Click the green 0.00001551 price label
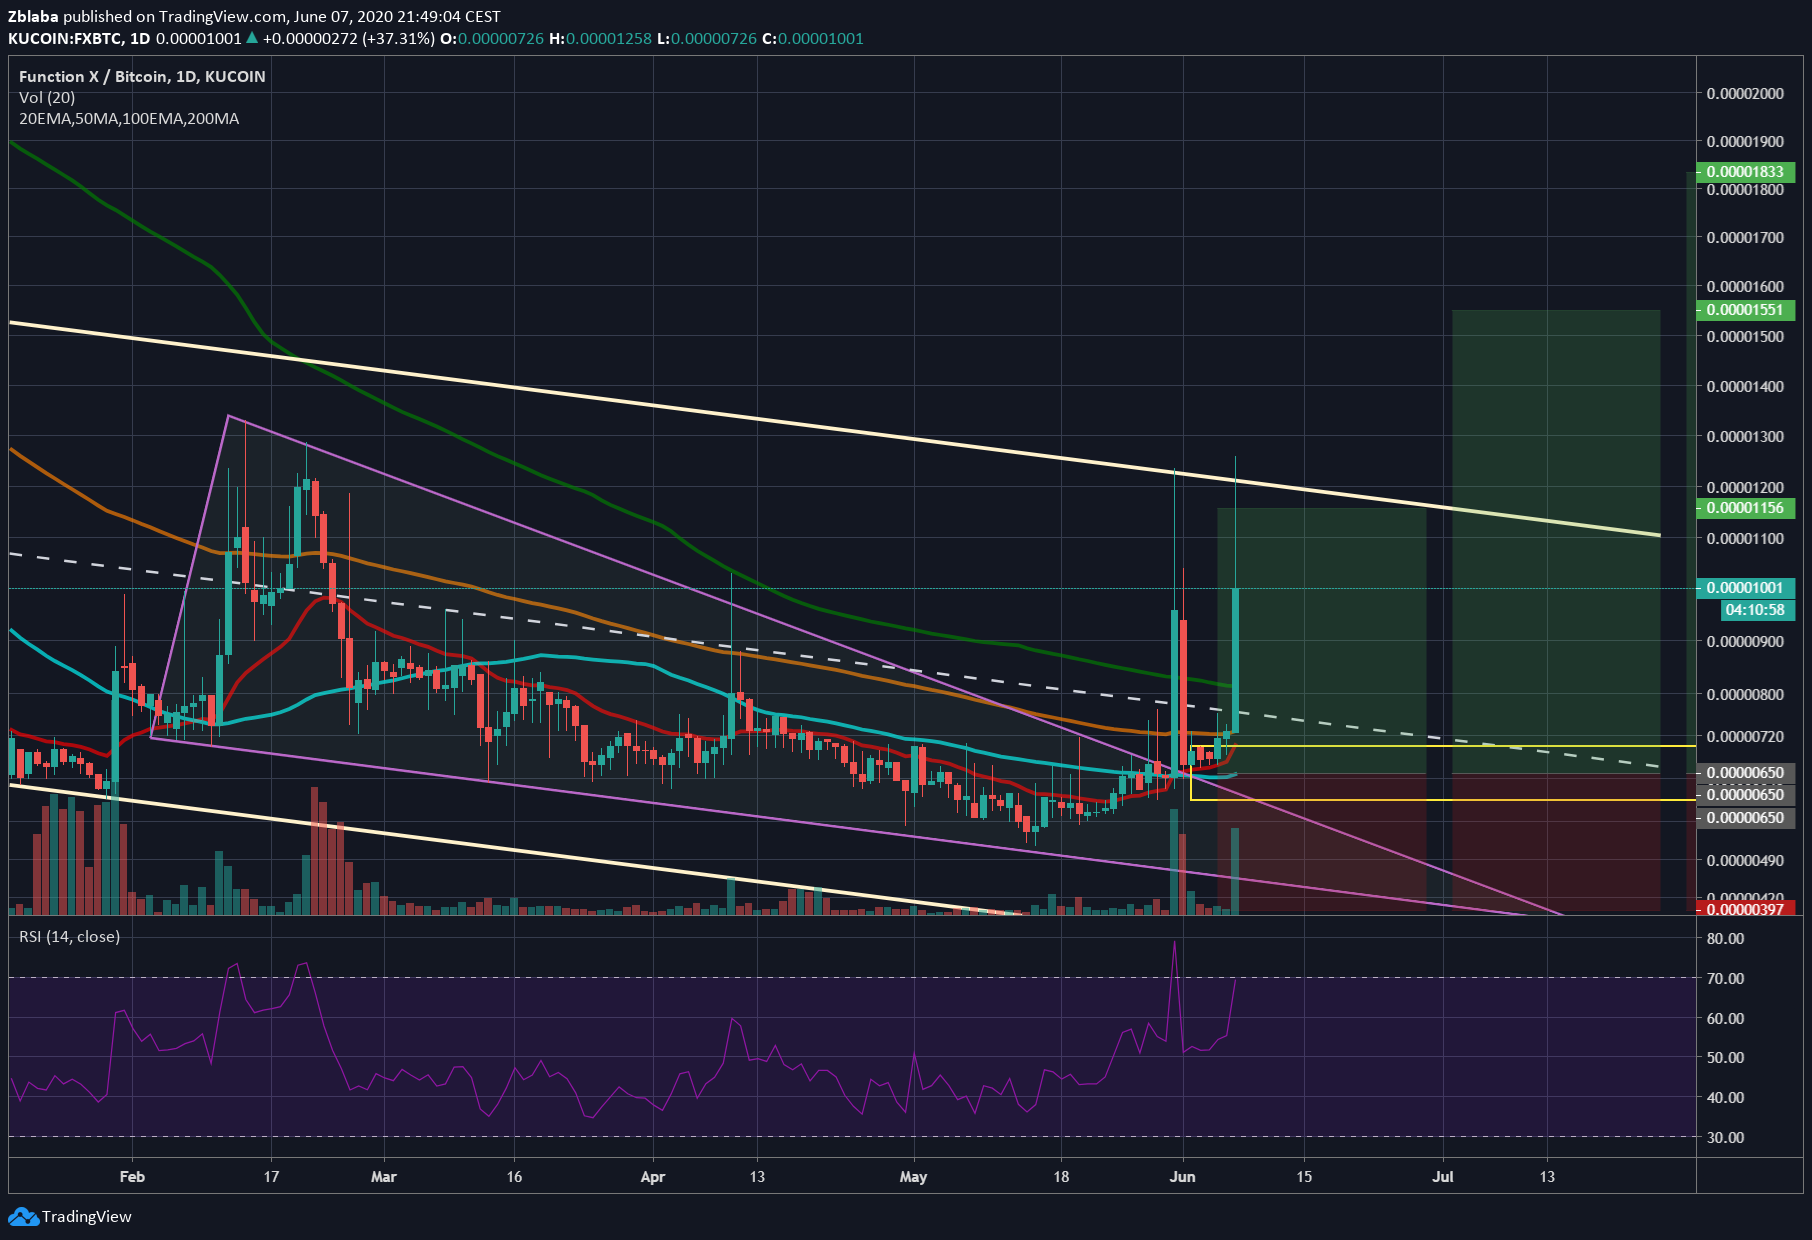 (x=1745, y=310)
